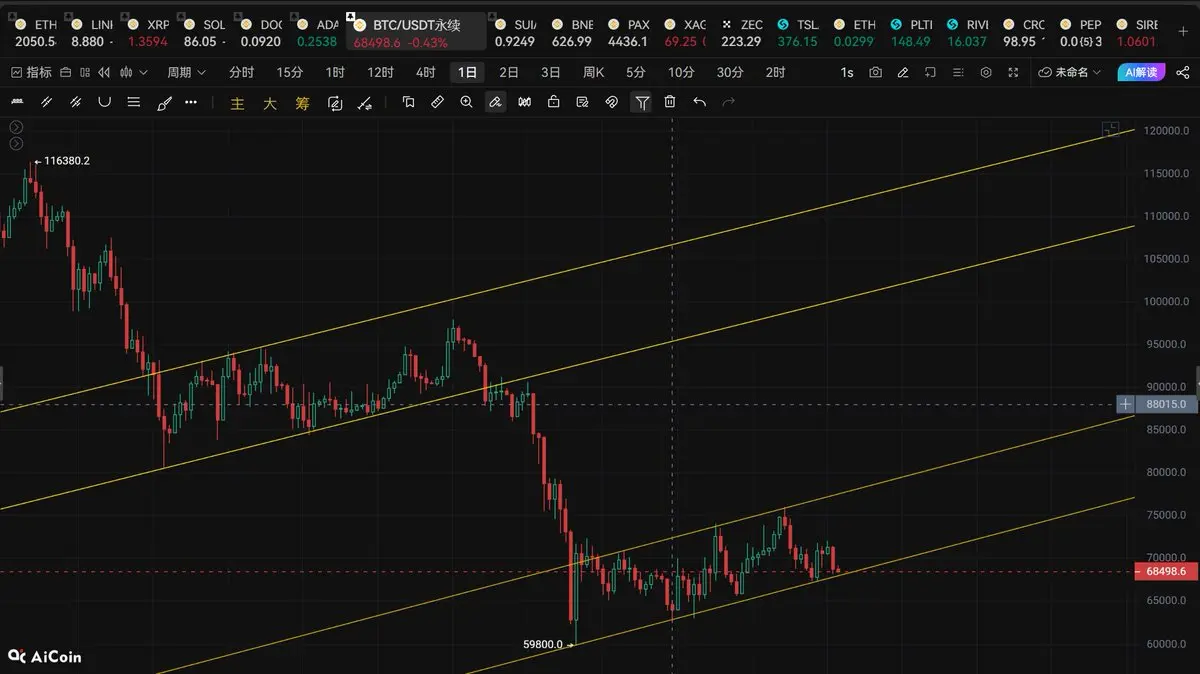Click the 筹 chip distribution button
The width and height of the screenshot is (1200, 674).
pyautogui.click(x=302, y=103)
